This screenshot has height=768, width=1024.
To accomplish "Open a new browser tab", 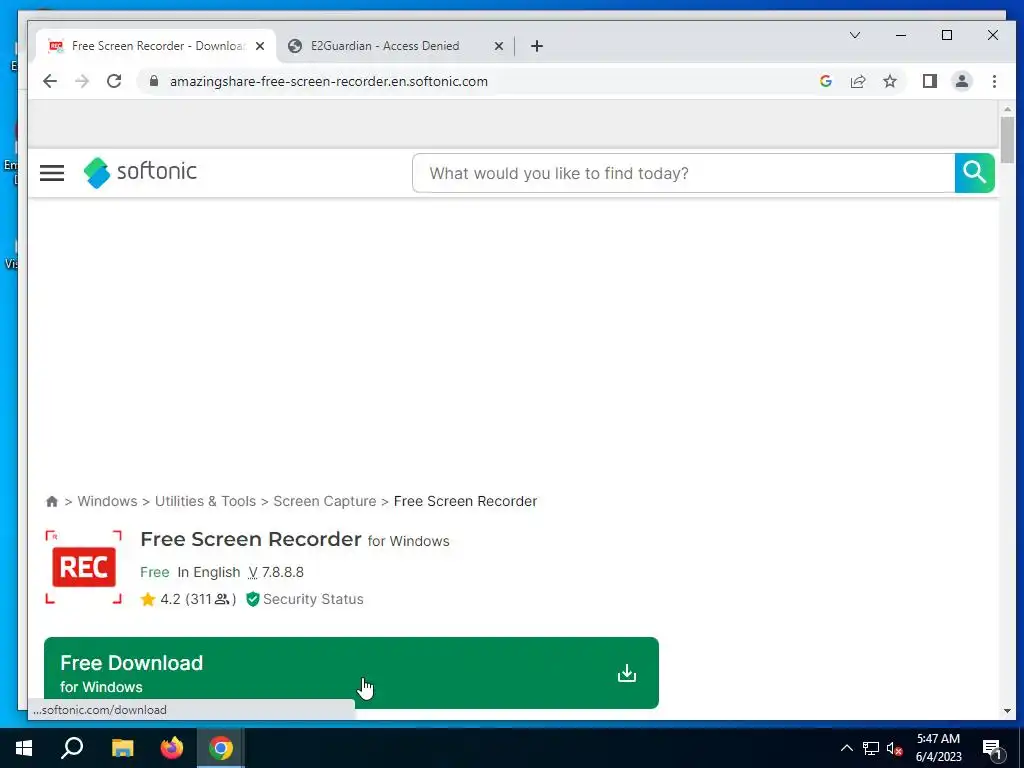I will (x=537, y=46).
